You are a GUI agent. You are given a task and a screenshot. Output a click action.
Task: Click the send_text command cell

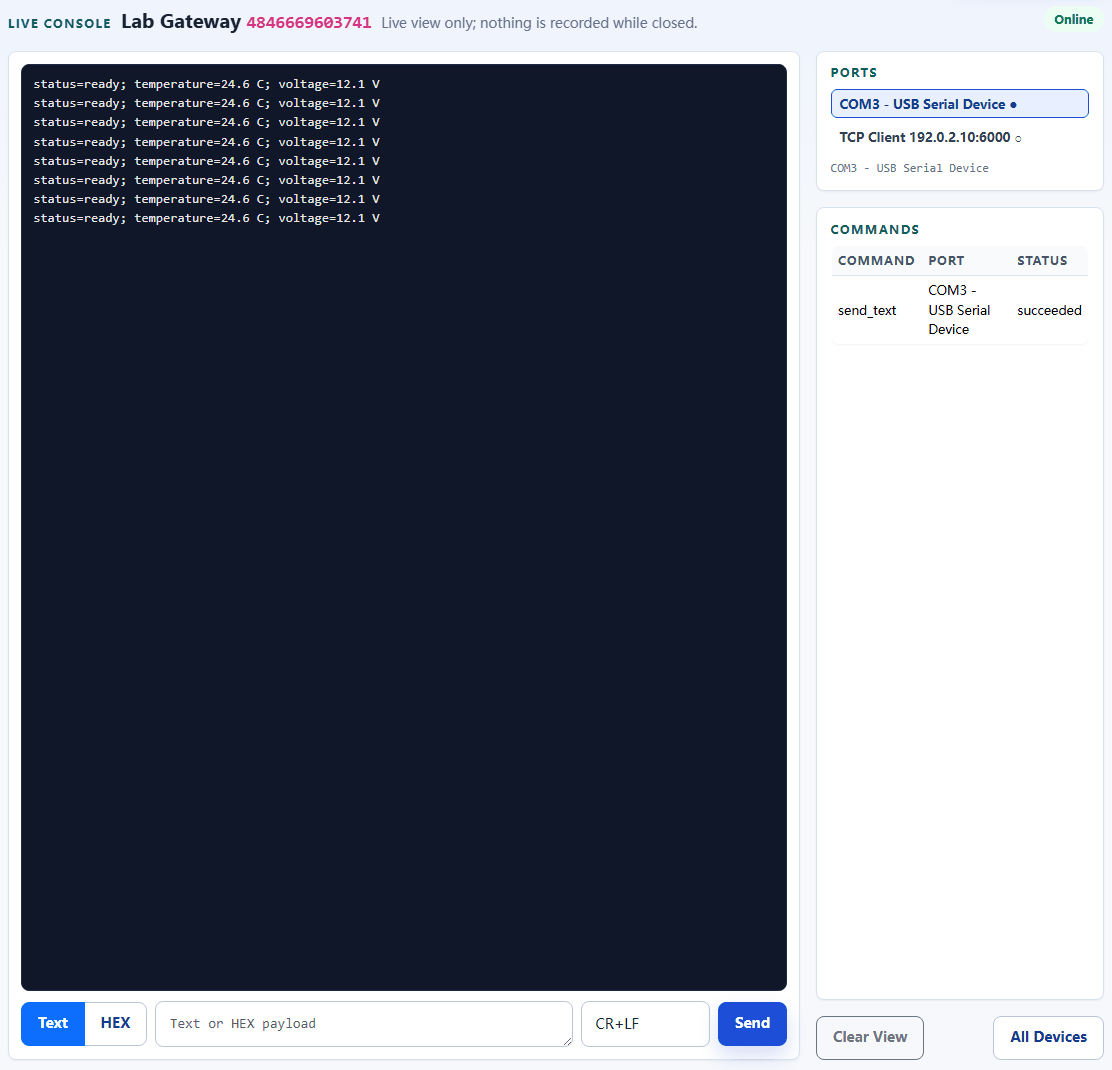(867, 311)
